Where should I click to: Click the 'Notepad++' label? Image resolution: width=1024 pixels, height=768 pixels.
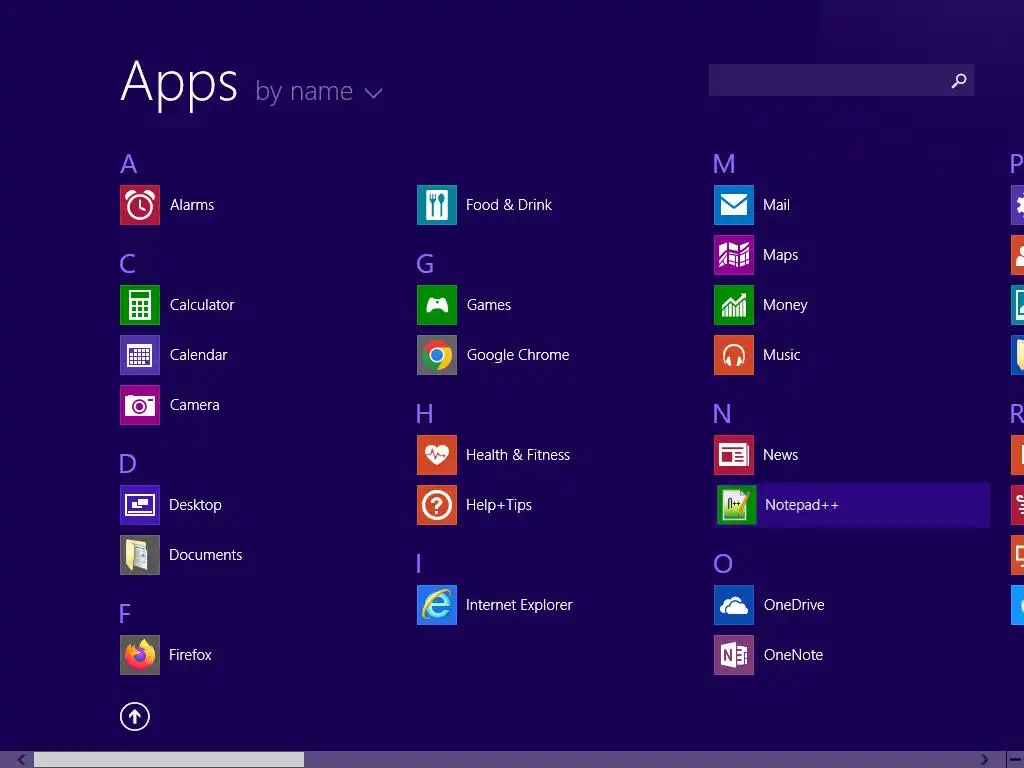pos(802,505)
